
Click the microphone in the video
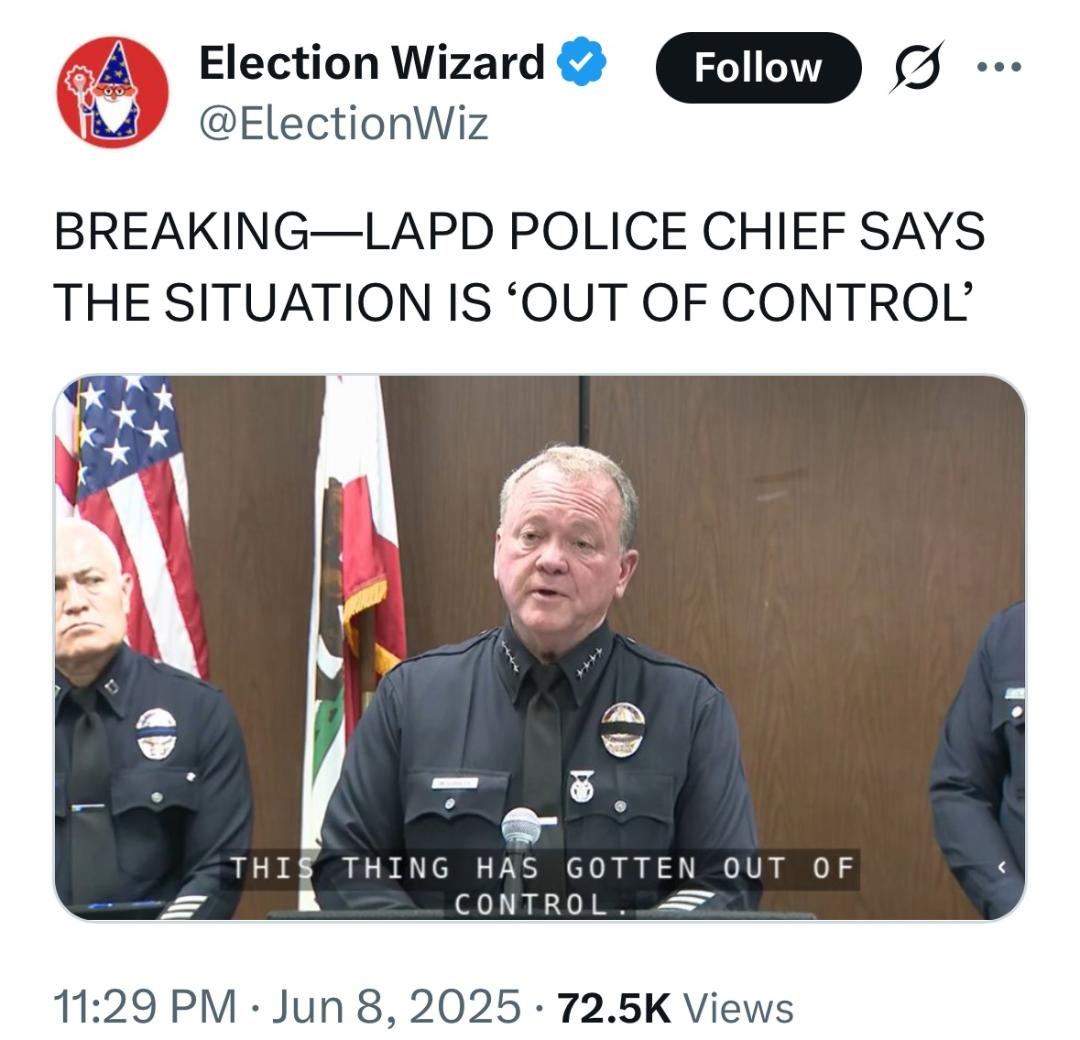coord(521,835)
